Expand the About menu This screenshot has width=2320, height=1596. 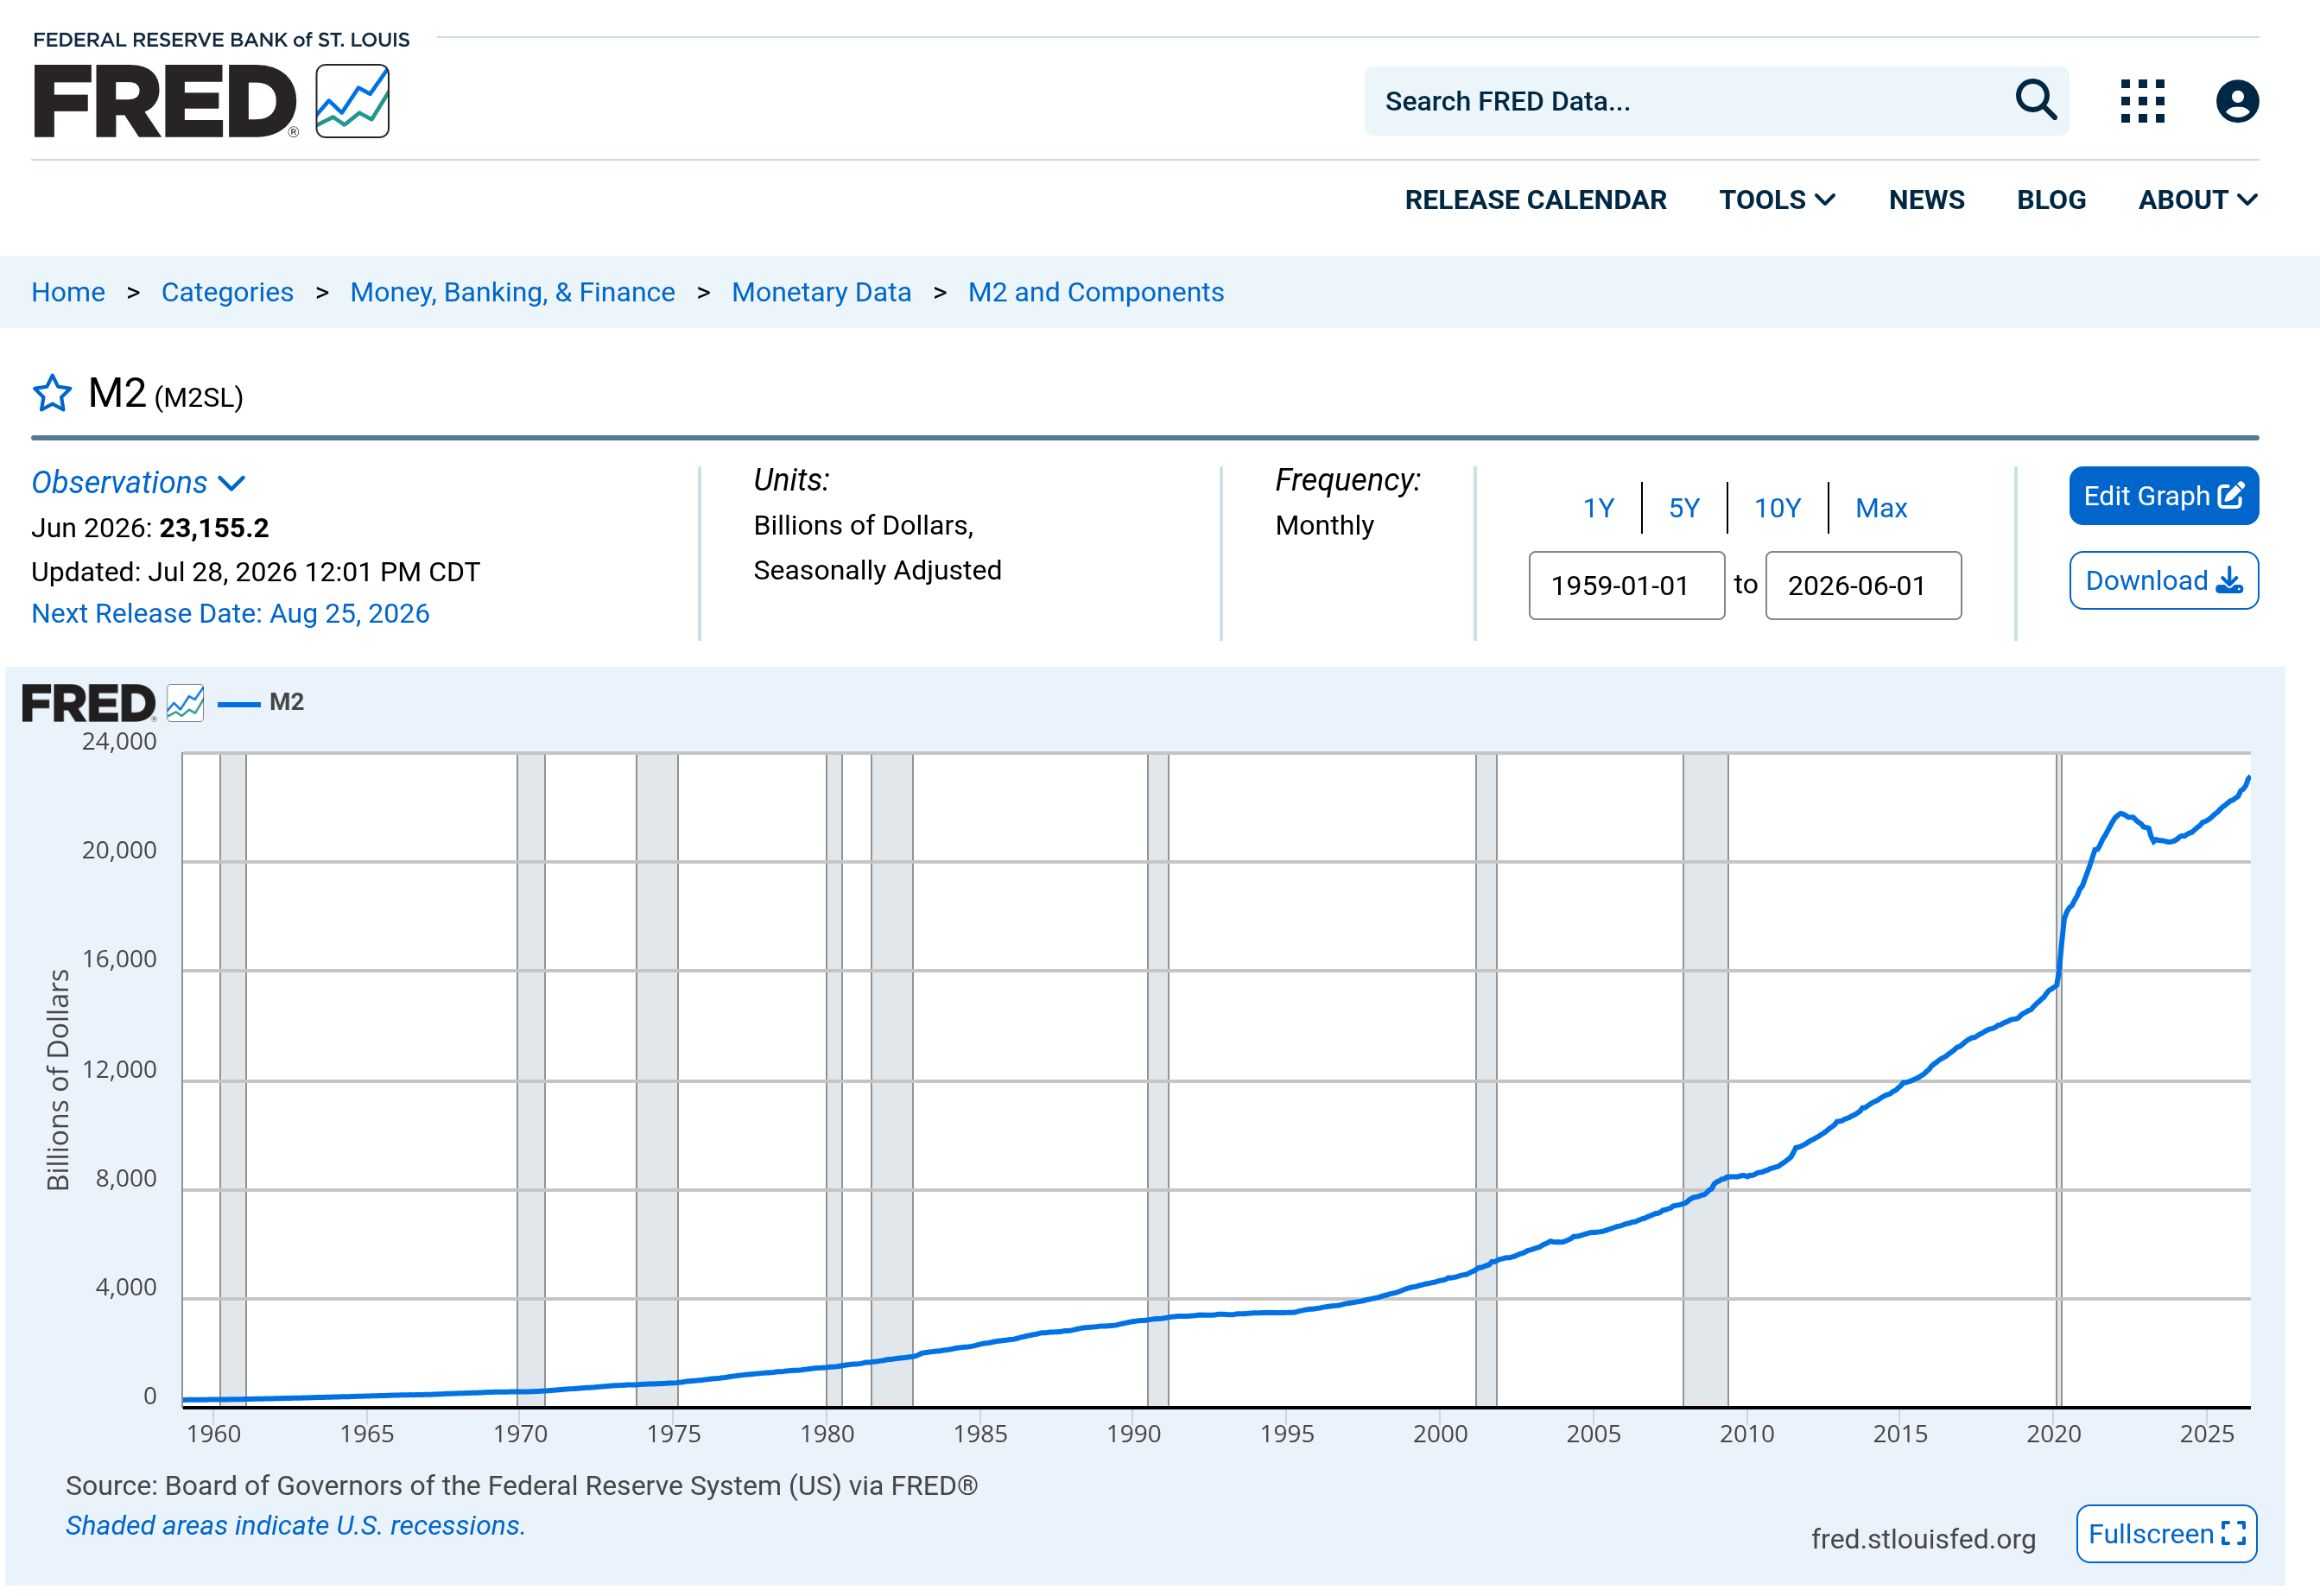(2198, 200)
